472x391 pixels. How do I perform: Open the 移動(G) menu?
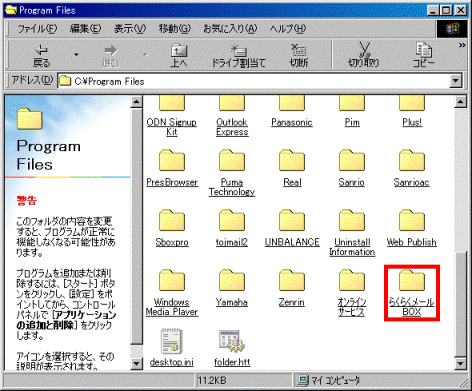click(175, 29)
